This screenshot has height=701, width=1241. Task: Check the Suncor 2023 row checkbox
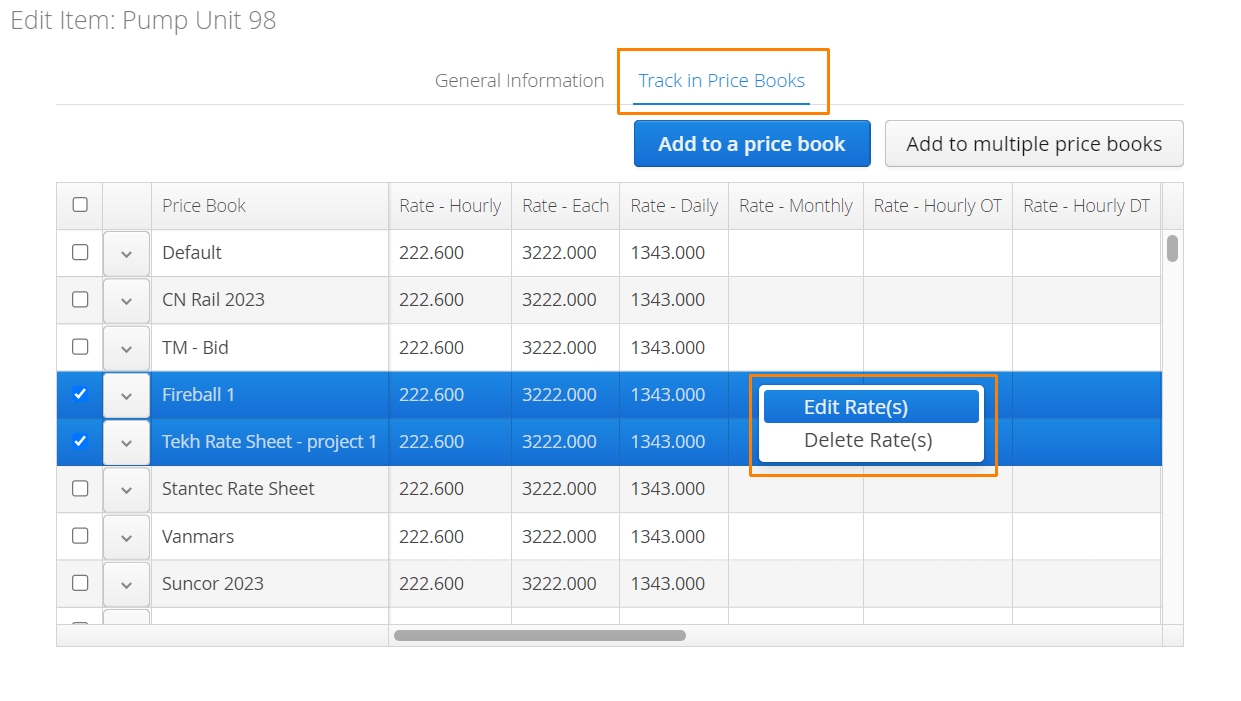coord(80,583)
